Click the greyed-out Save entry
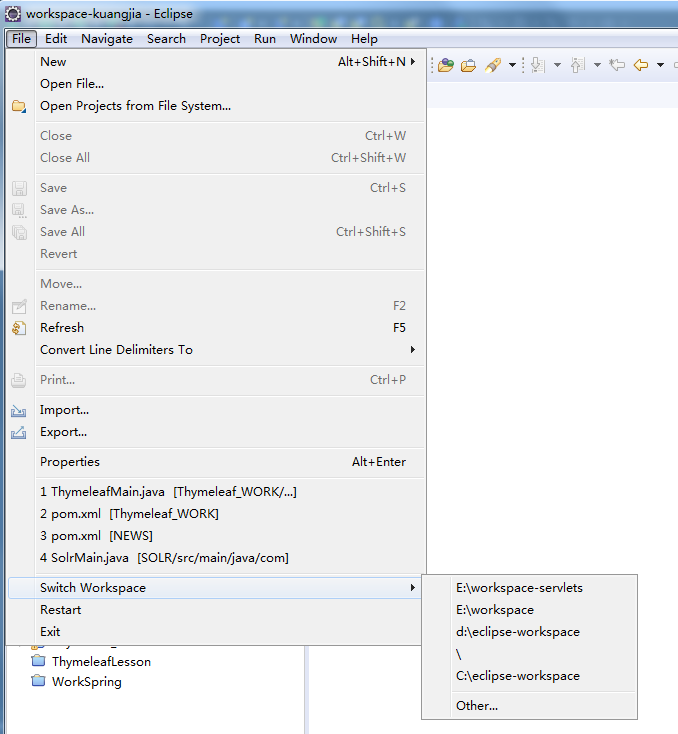This screenshot has width=678, height=734. (x=216, y=188)
